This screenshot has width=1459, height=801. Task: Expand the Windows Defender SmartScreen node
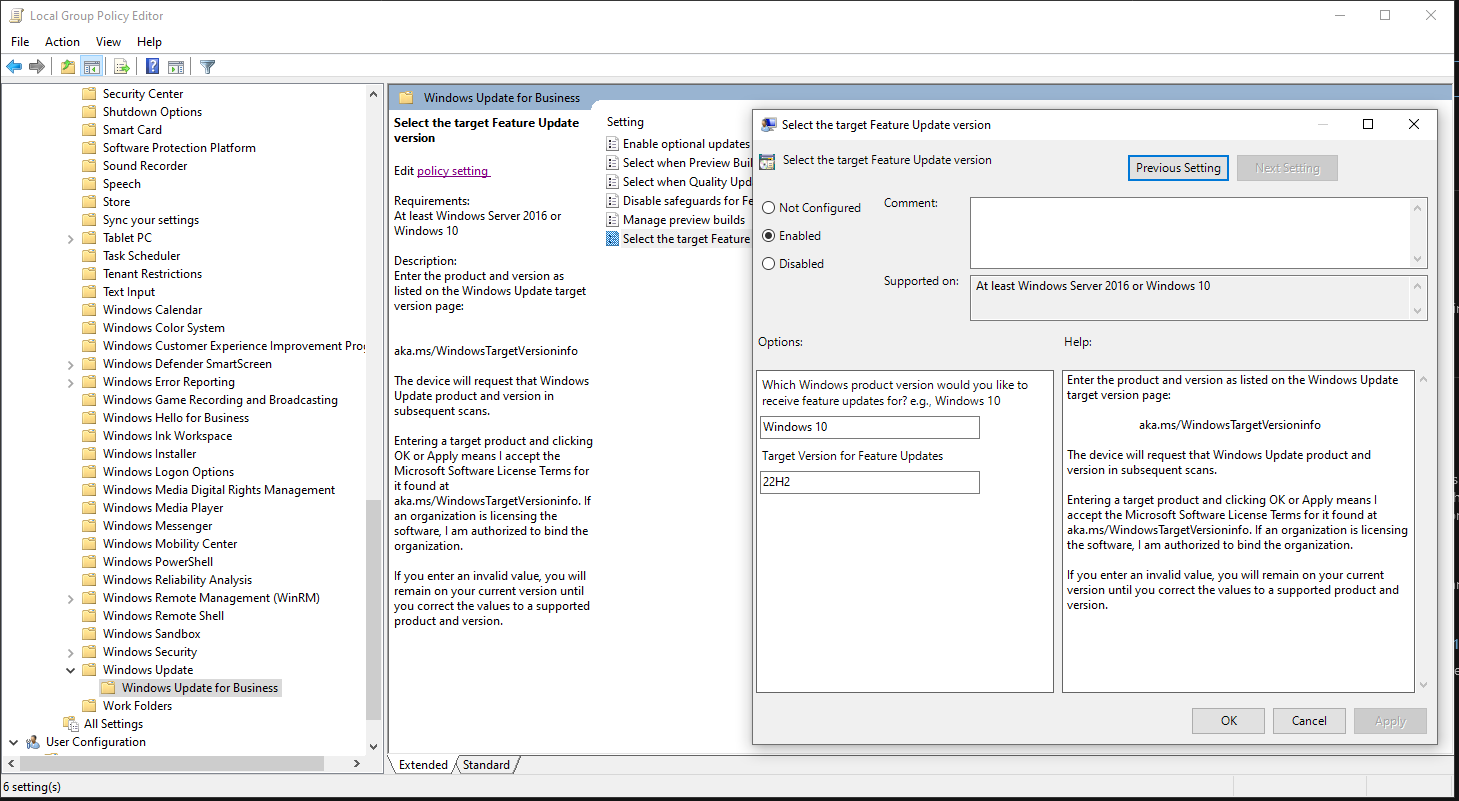(x=70, y=364)
